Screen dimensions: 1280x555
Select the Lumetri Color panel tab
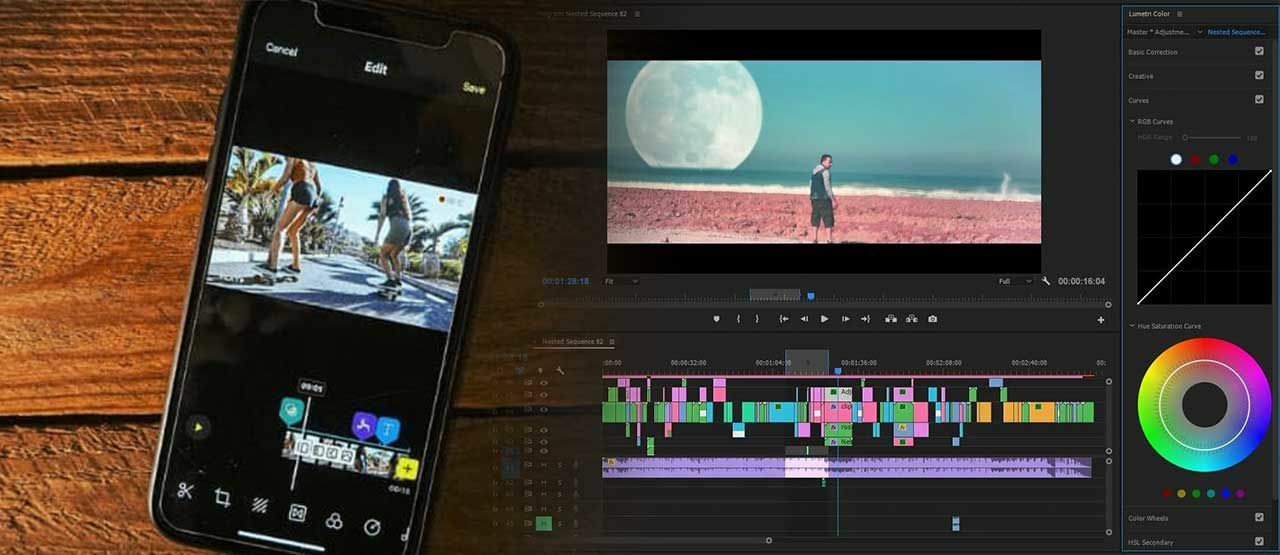click(x=1149, y=14)
